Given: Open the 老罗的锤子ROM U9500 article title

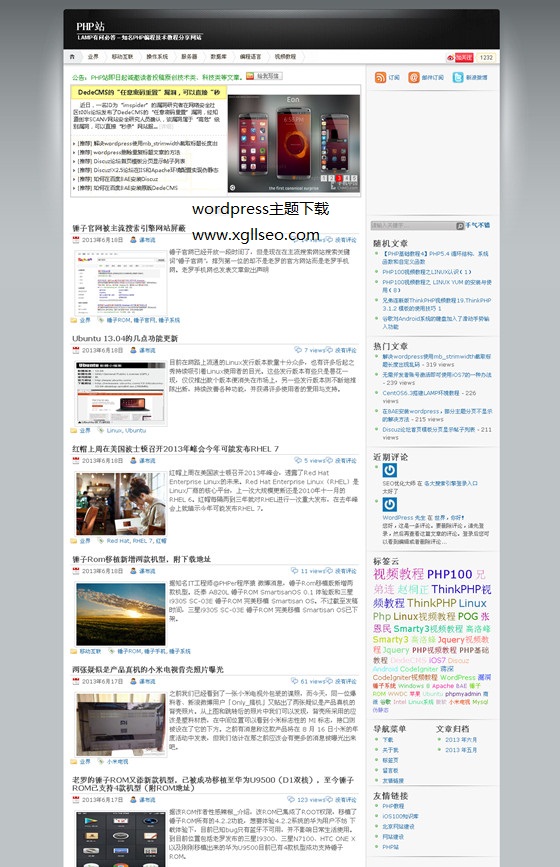Looking at the screenshot, I should tap(213, 784).
